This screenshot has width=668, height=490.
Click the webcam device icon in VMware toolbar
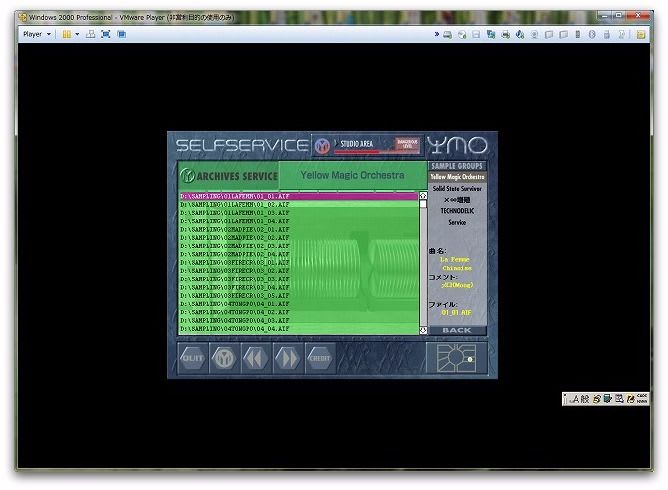(x=534, y=35)
